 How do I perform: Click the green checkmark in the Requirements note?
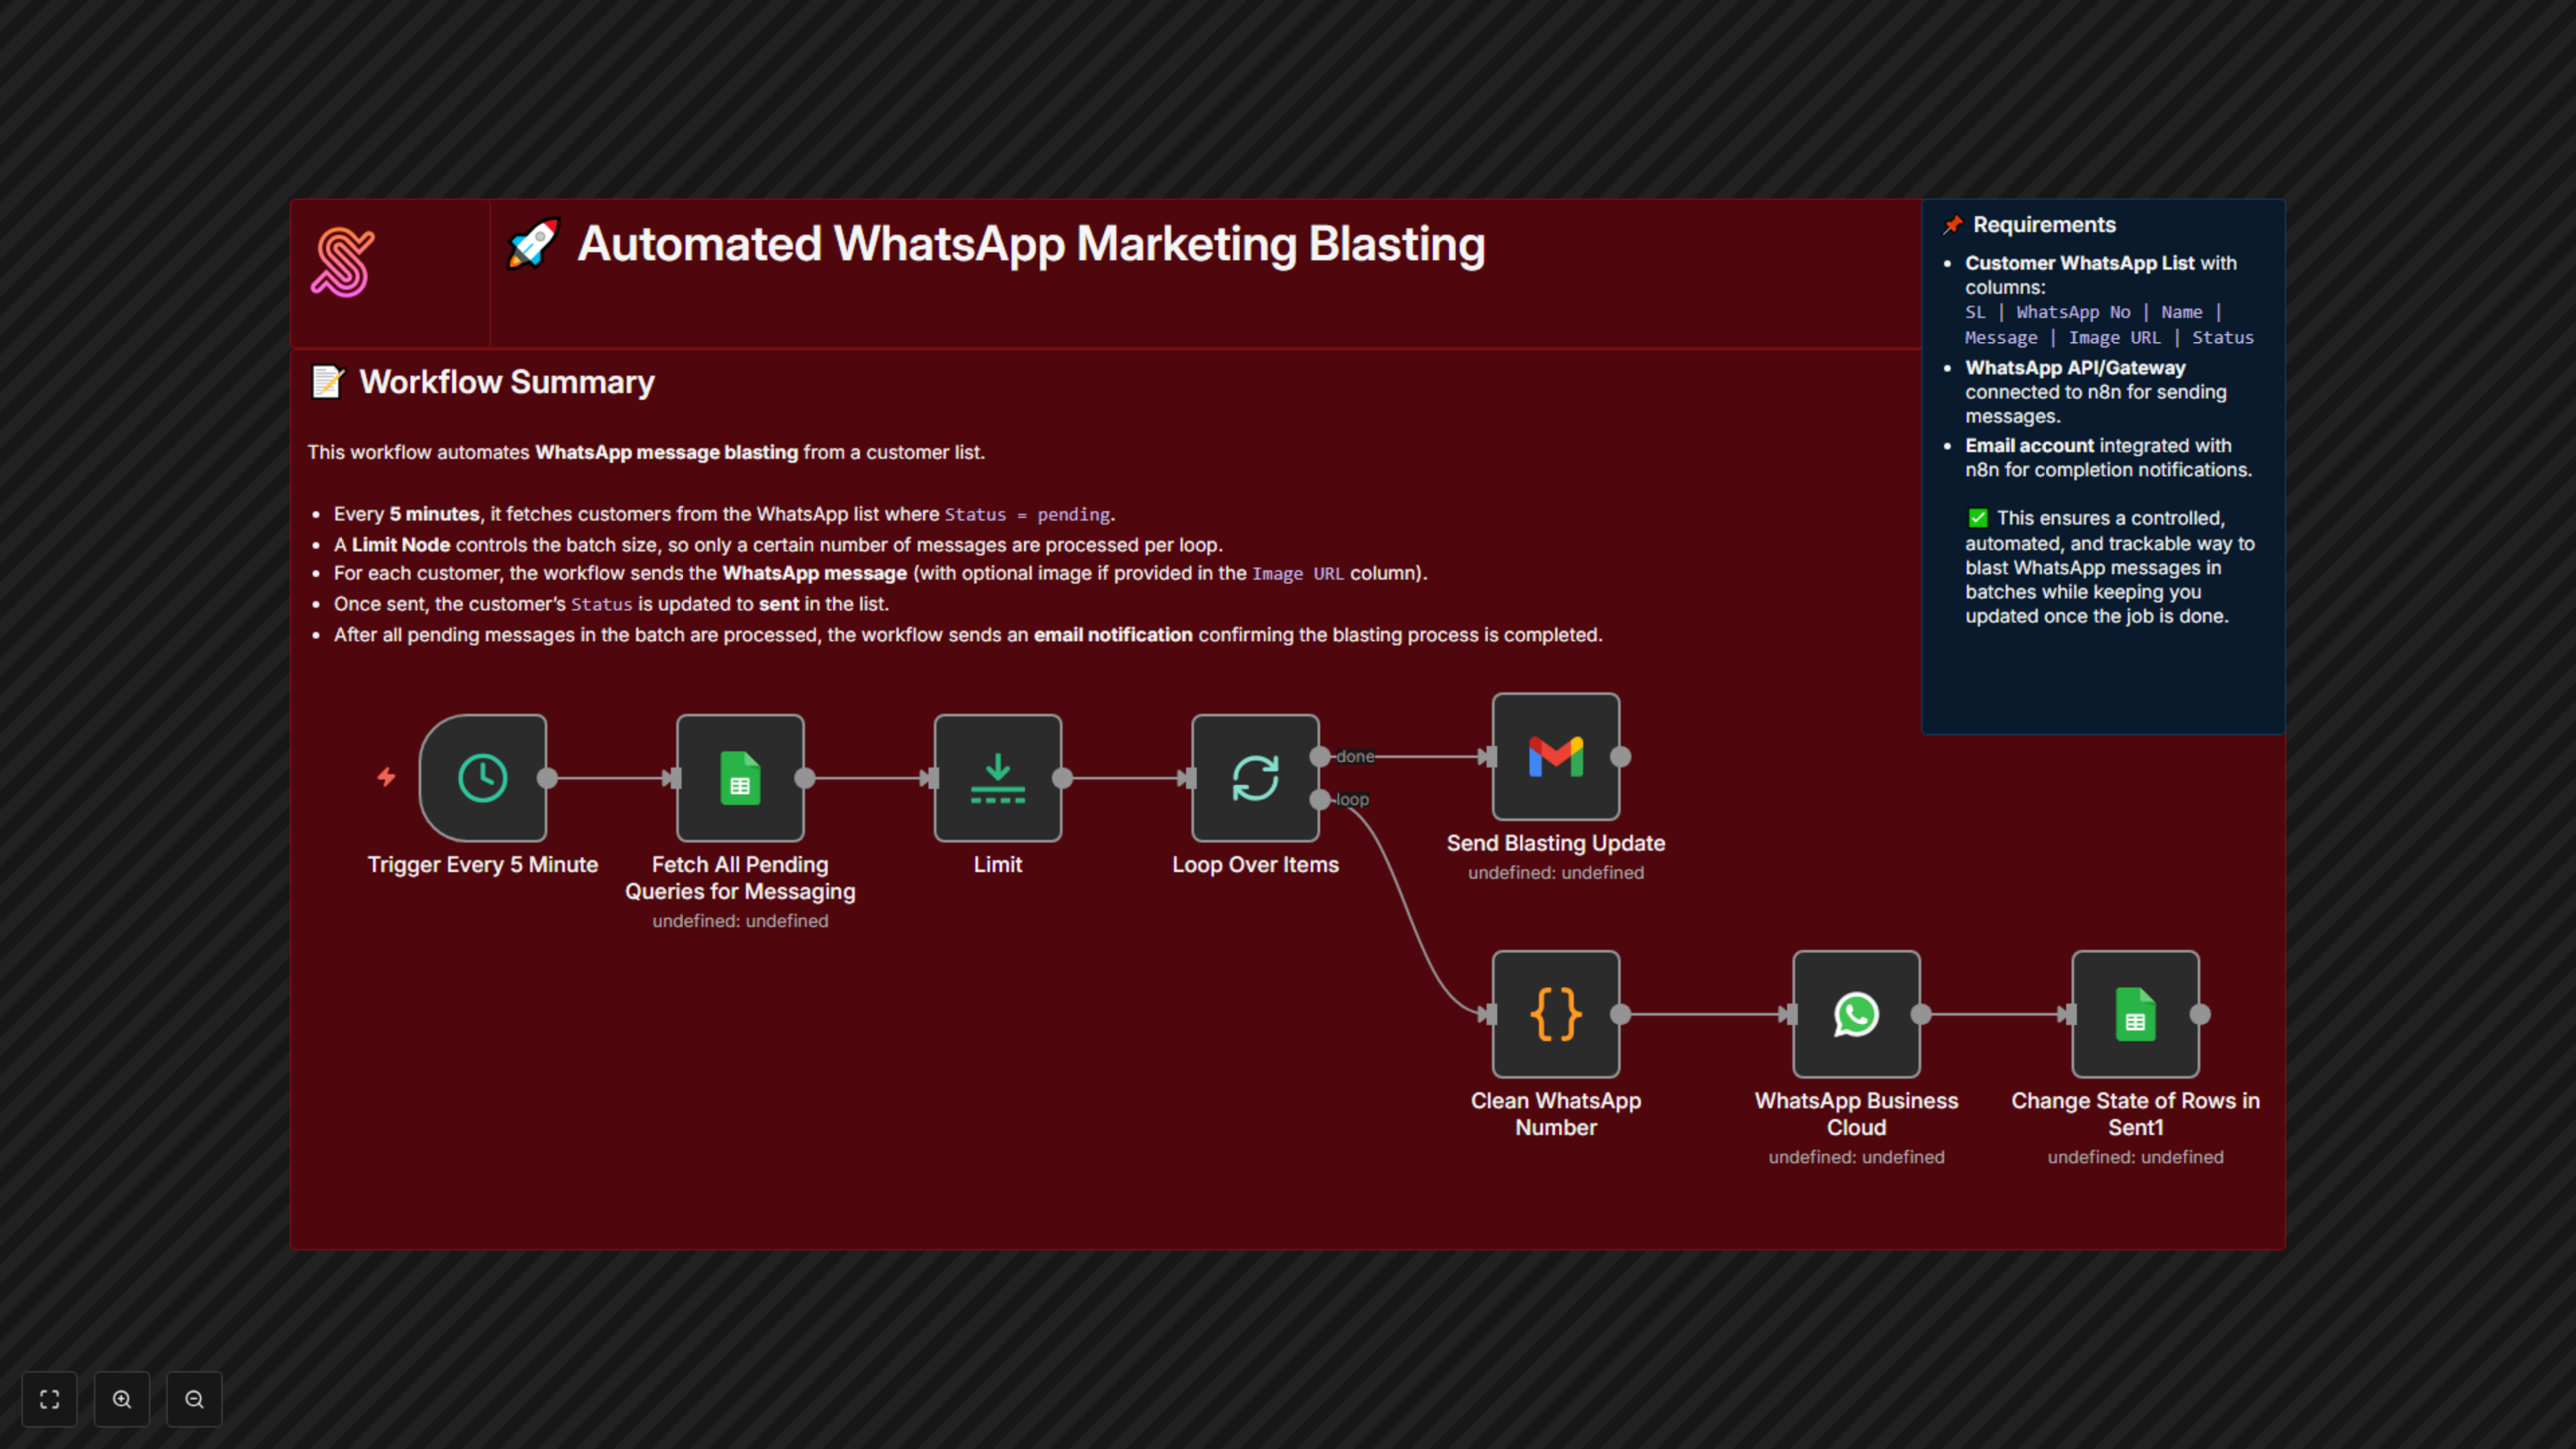coord(1978,518)
